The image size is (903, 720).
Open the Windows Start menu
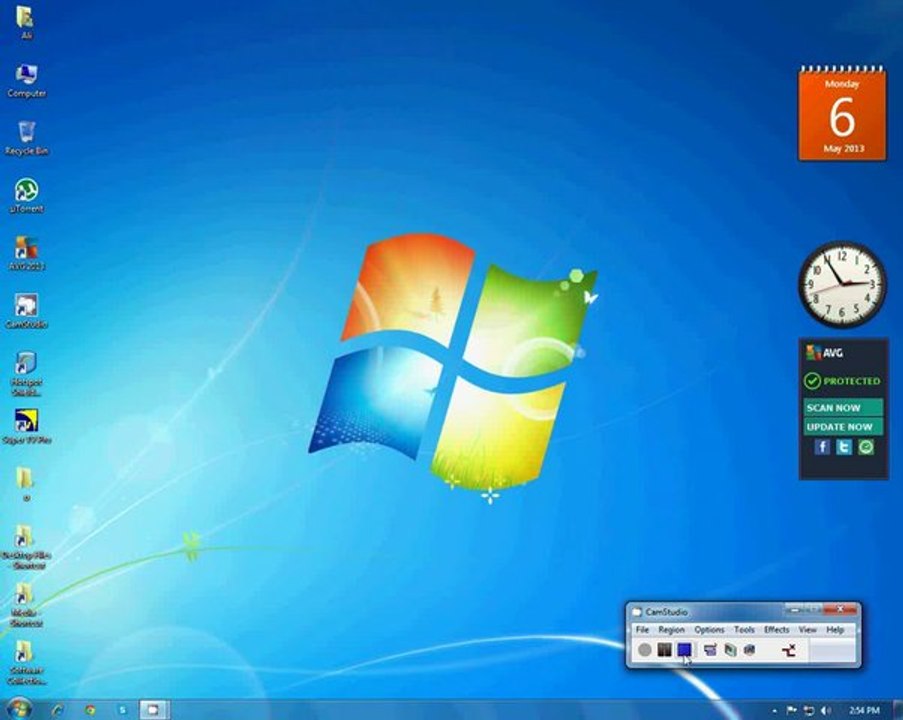[18, 708]
